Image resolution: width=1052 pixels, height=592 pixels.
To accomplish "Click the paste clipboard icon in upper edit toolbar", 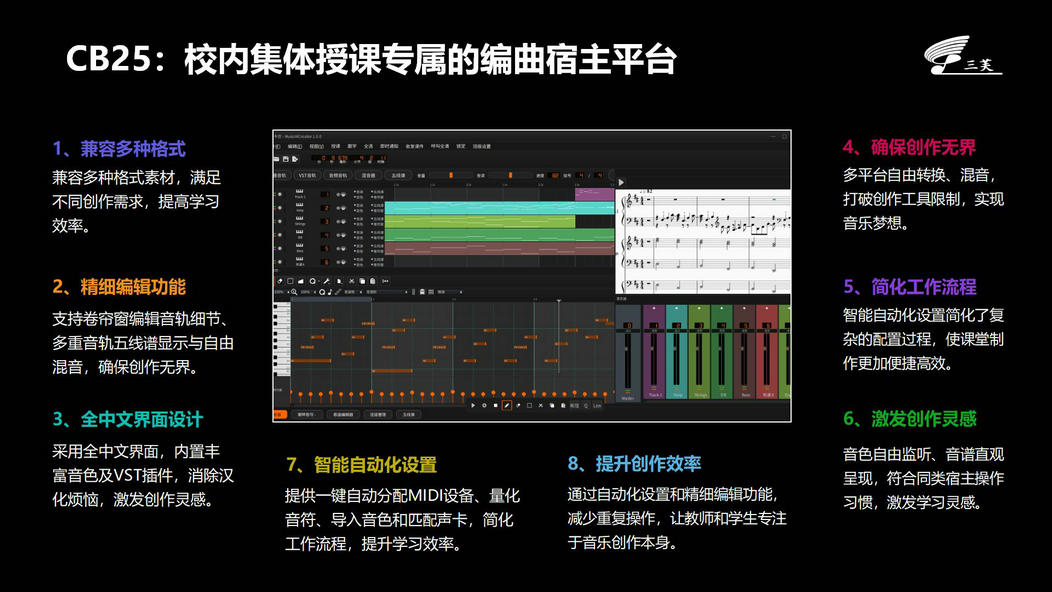I will pos(372,281).
